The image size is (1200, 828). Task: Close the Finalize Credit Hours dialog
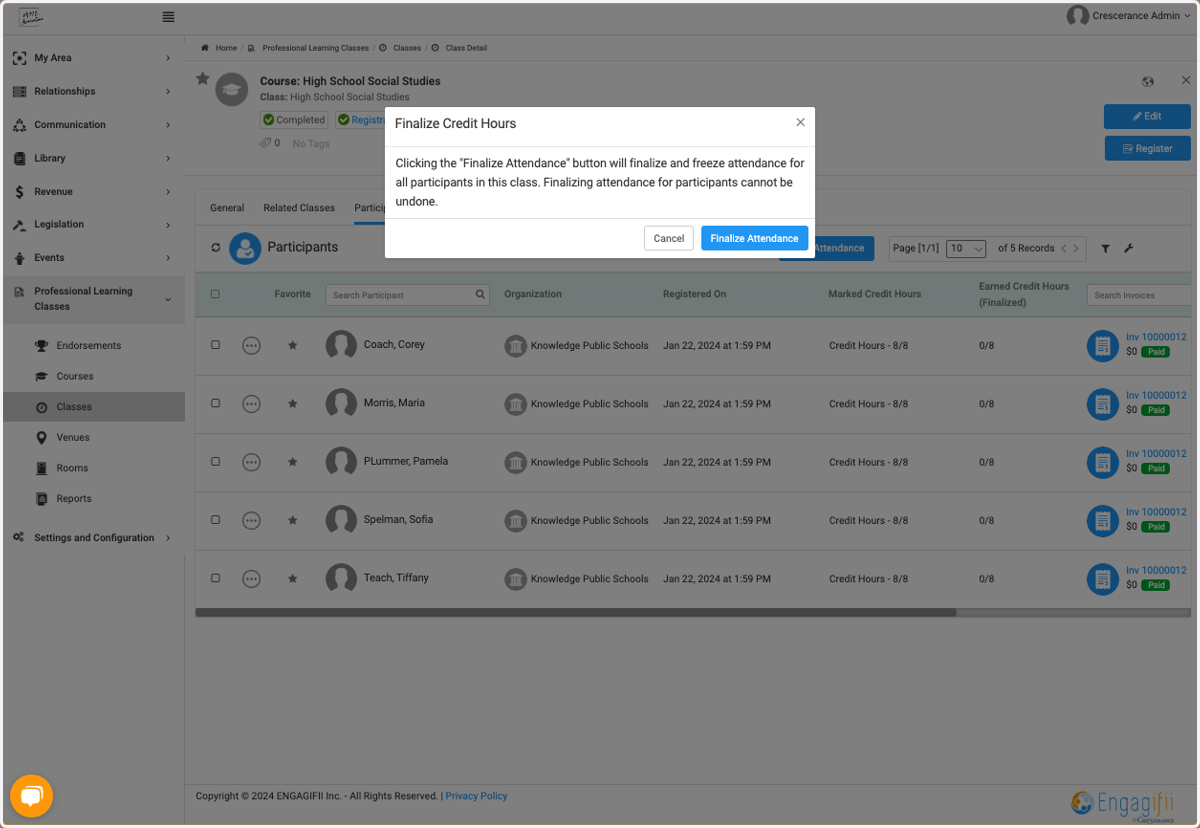pos(800,122)
